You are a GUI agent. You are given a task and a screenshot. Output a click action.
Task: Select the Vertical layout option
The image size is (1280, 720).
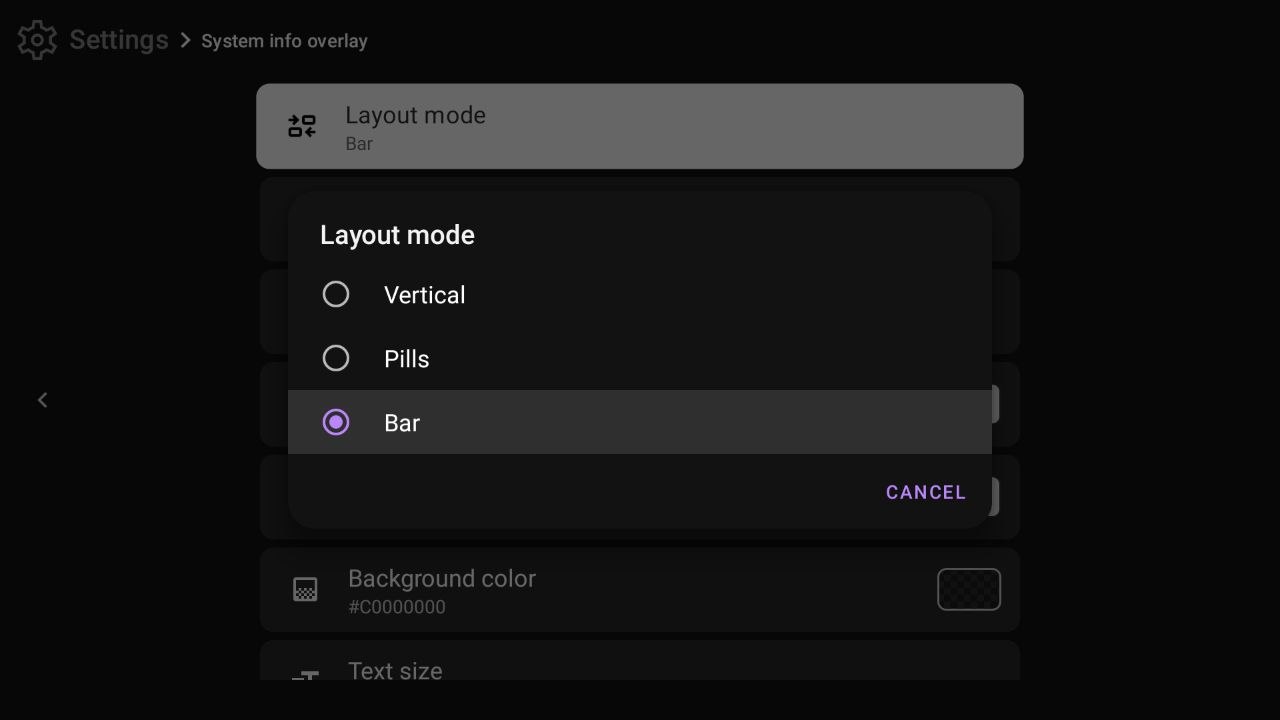(x=336, y=294)
